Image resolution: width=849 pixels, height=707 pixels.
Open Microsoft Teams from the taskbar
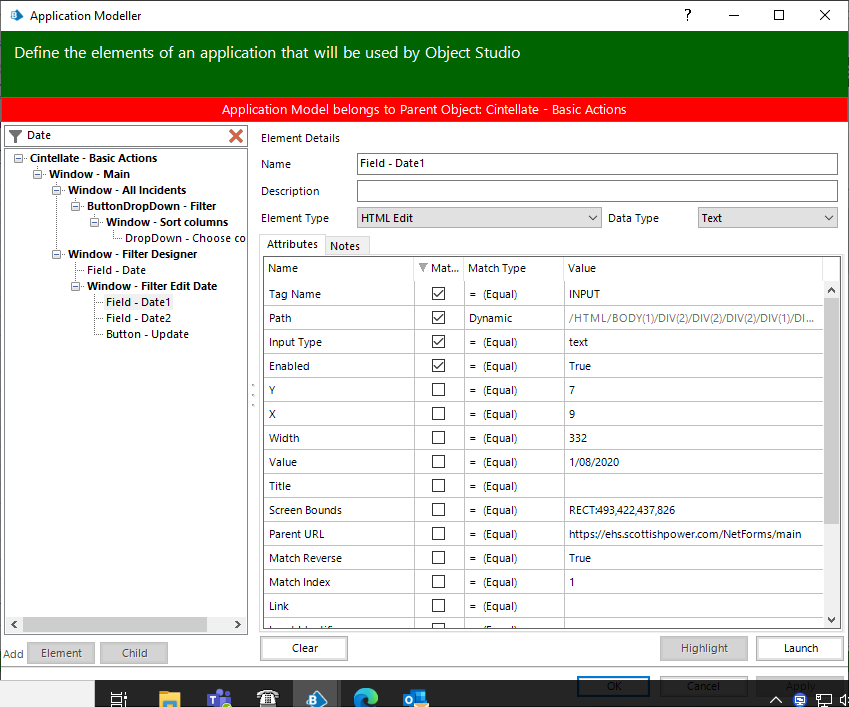click(x=218, y=699)
